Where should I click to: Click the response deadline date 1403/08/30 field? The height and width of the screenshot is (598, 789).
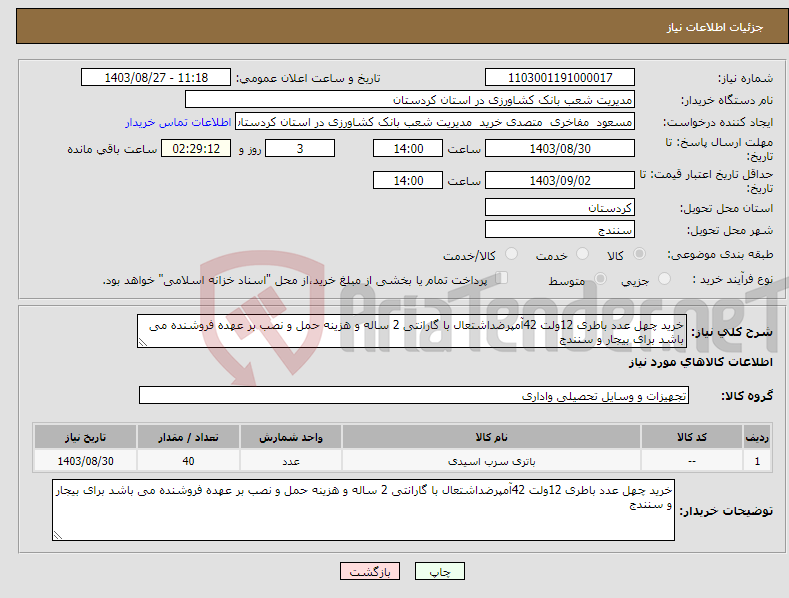point(560,148)
